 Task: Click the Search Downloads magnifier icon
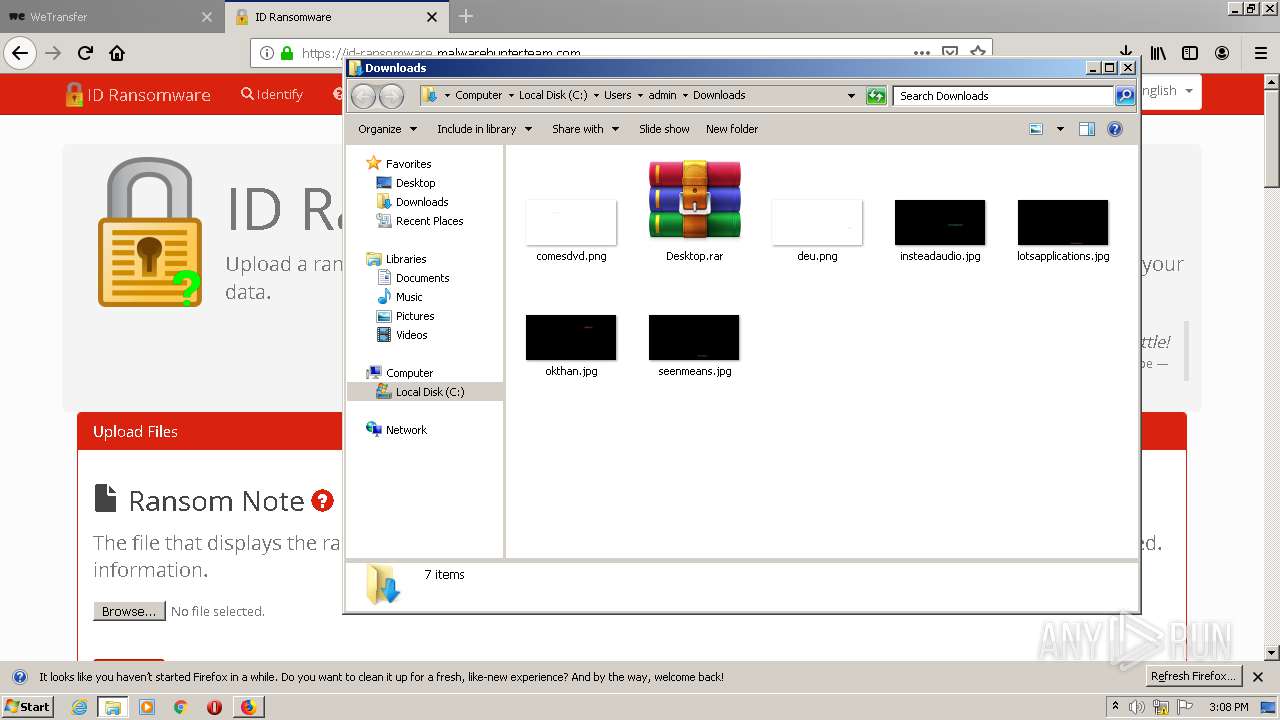click(1125, 96)
